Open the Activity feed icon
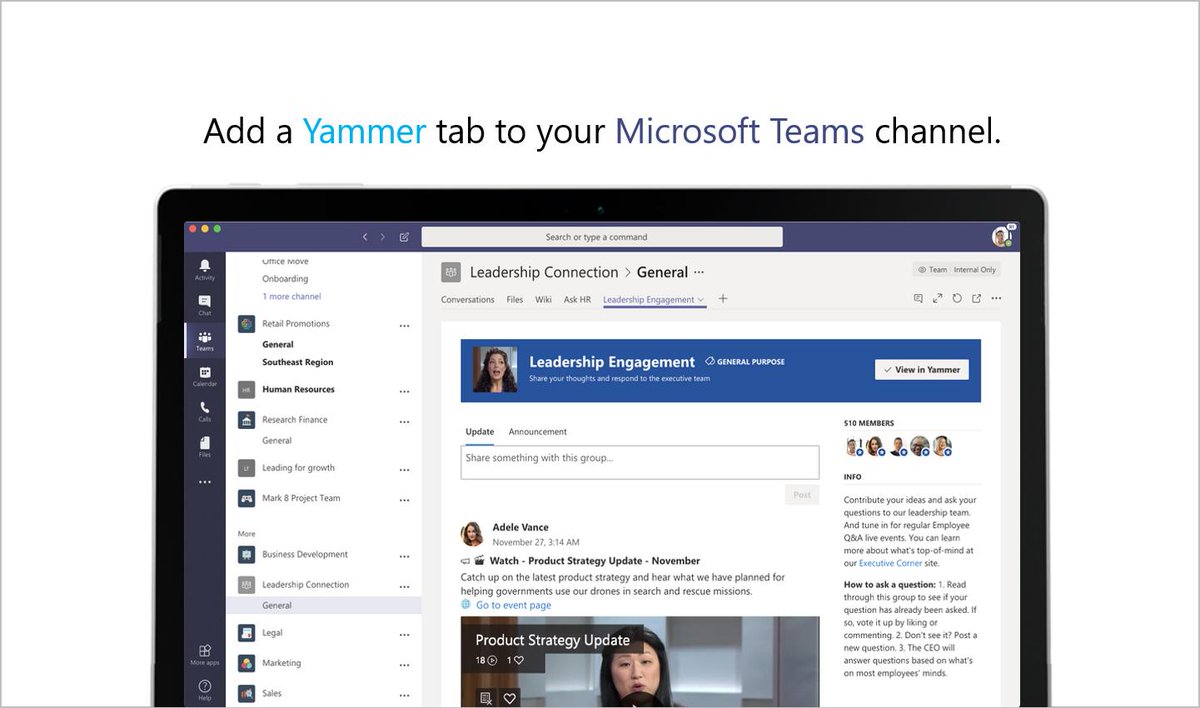Viewport: 1200px width, 708px height. pos(204,269)
